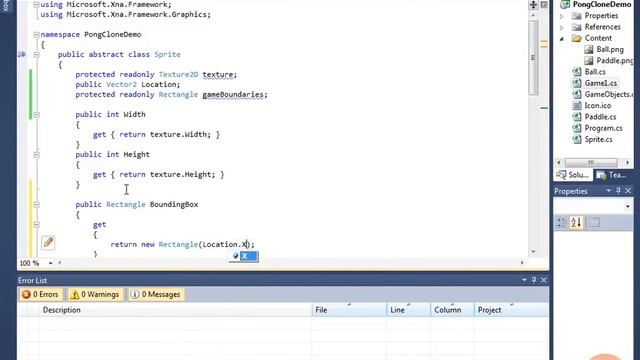Click the Properties folder icon in Solution Explorer
Image resolution: width=640 pixels, height=360 pixels.
tap(576, 16)
